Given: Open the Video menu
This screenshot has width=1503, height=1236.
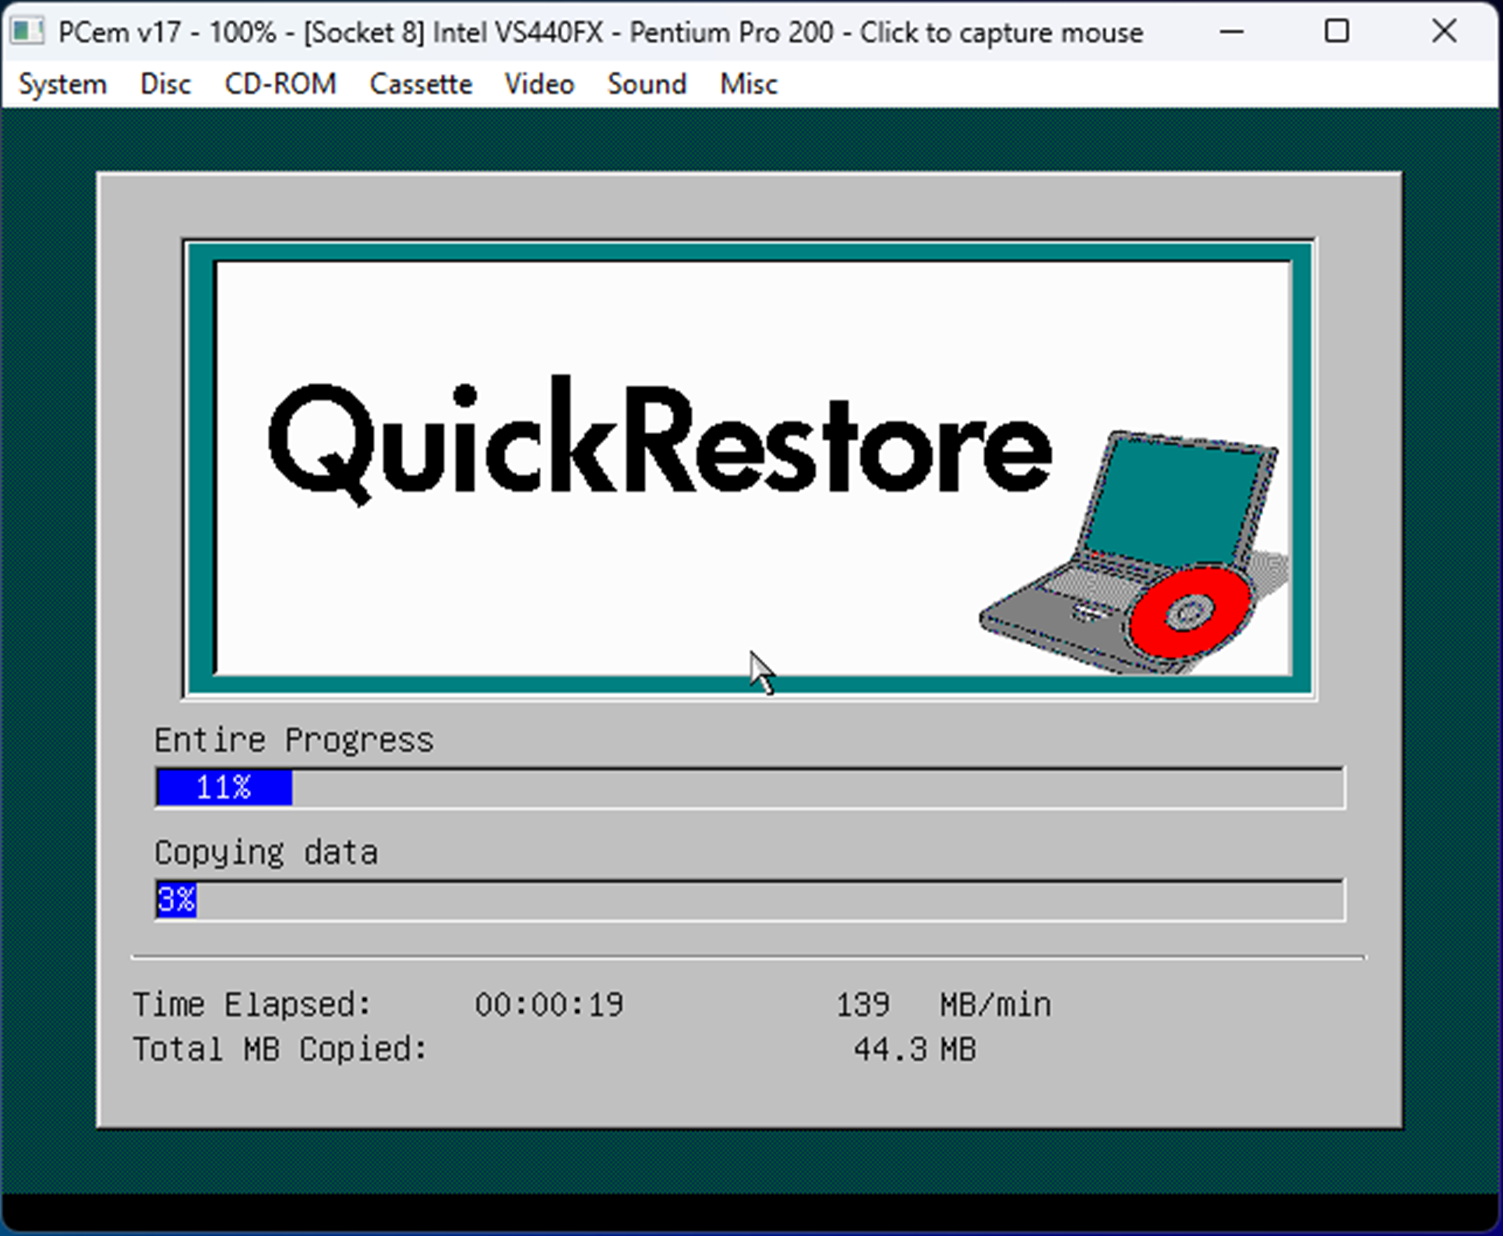Looking at the screenshot, I should pos(539,84).
